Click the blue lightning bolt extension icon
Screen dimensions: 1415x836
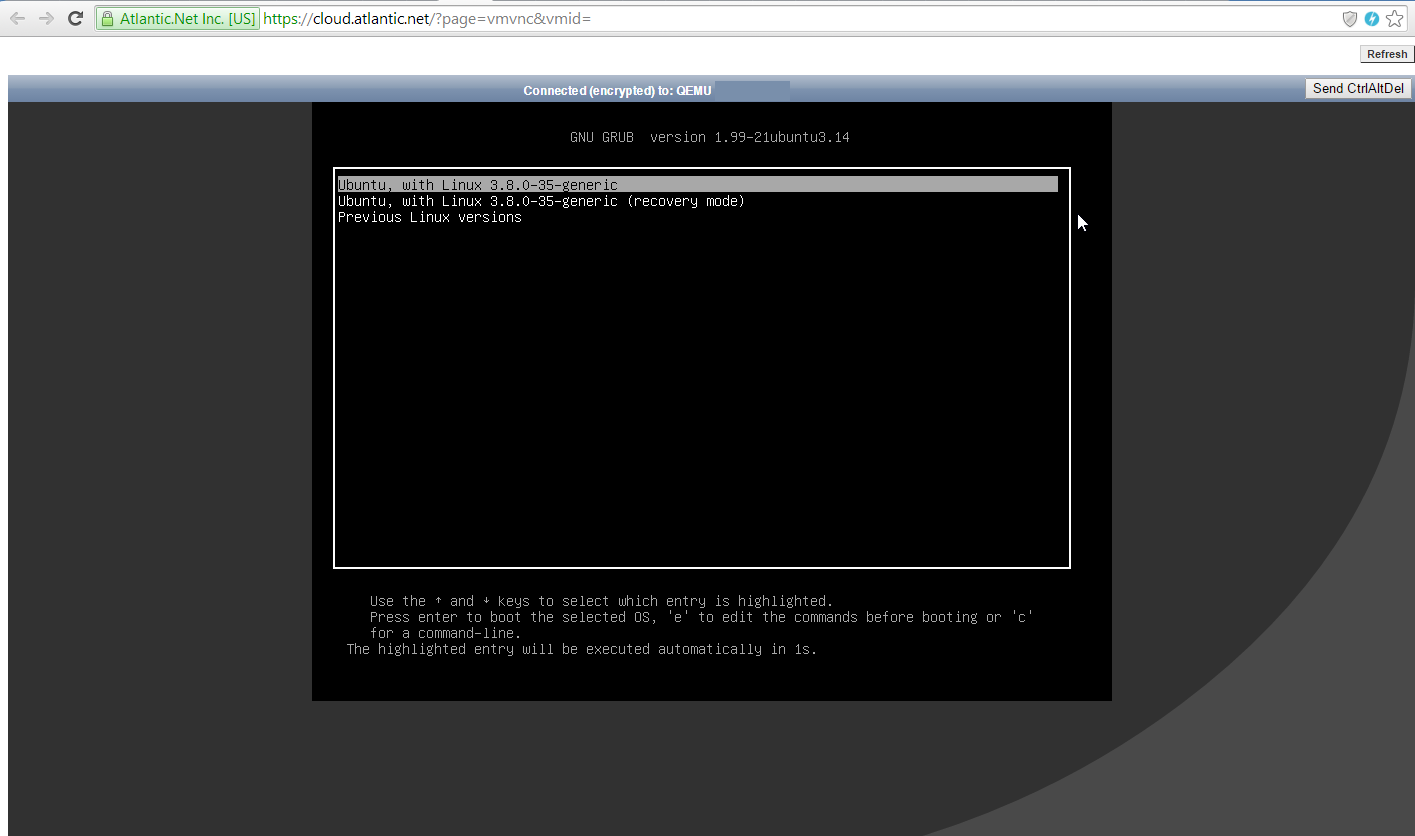click(1372, 19)
